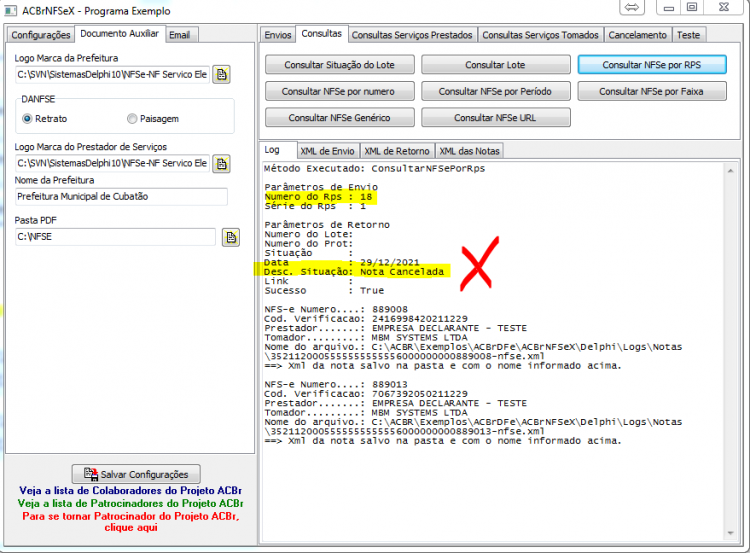The image size is (750, 553).
Task: Open file browser for Logo Marca da Prefeitura
Action: click(221, 75)
